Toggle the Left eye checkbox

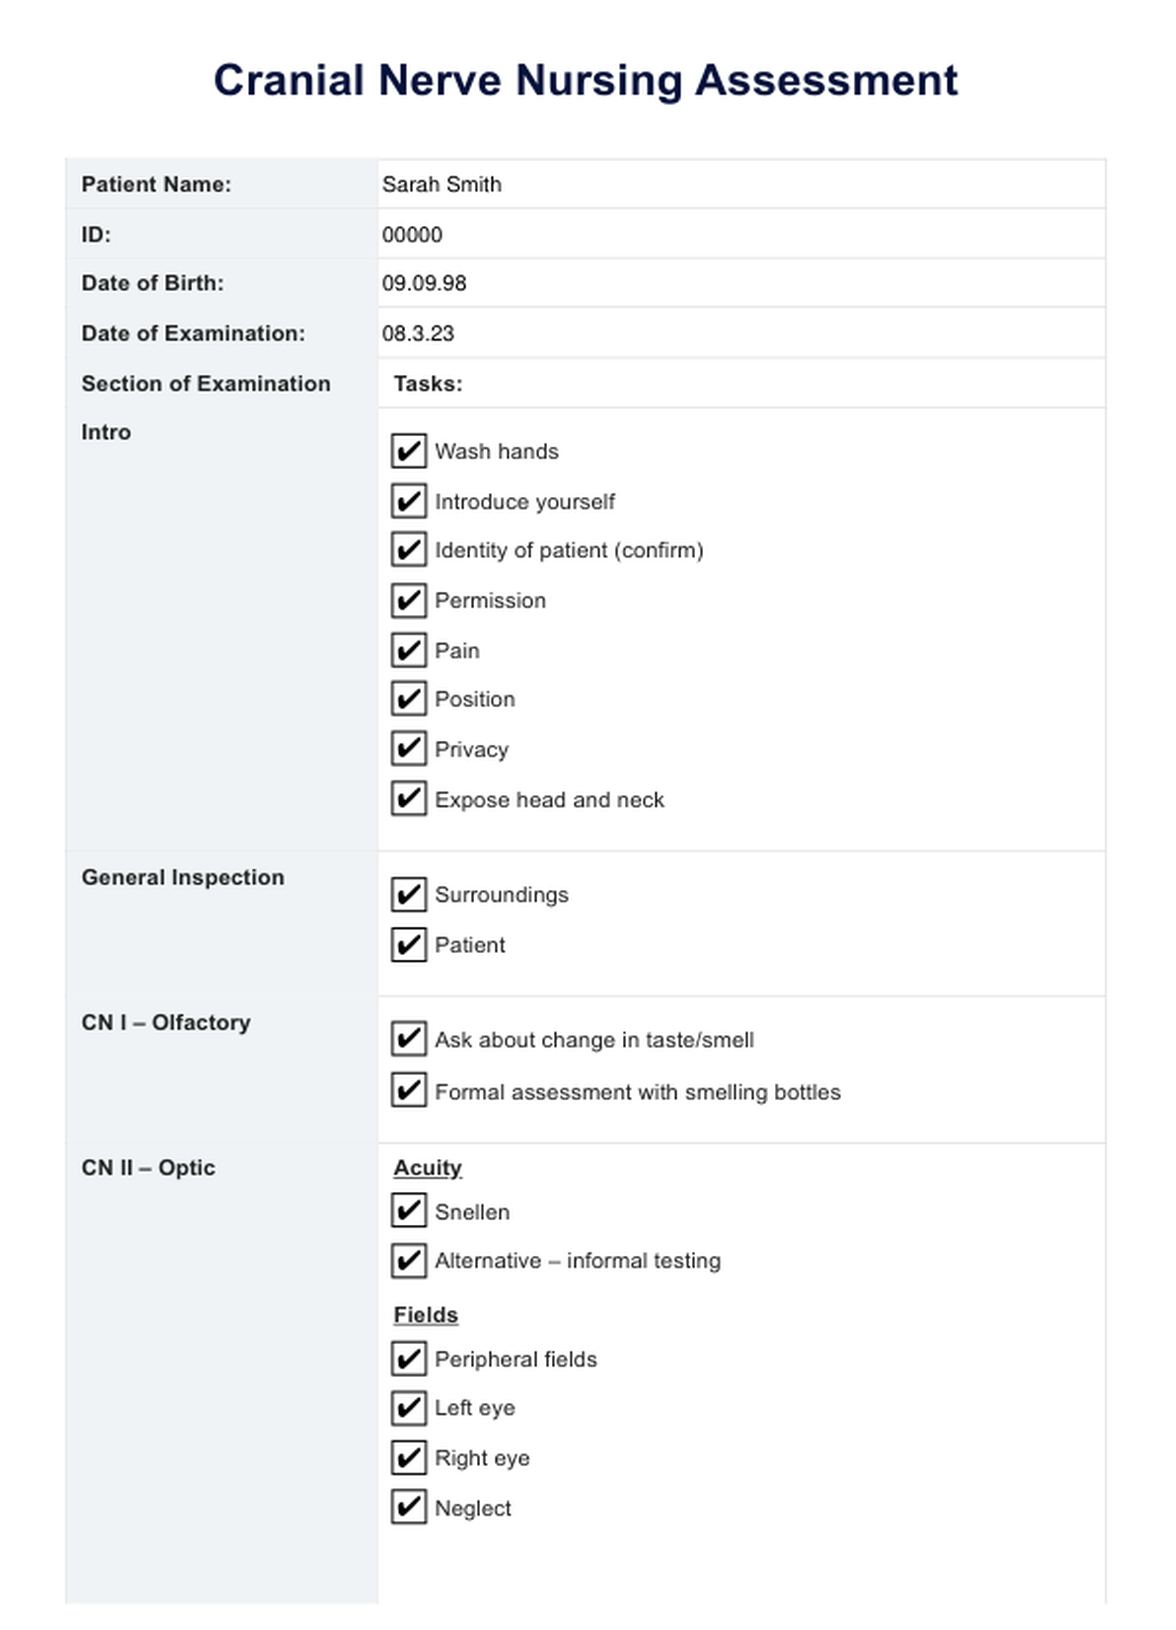408,1408
